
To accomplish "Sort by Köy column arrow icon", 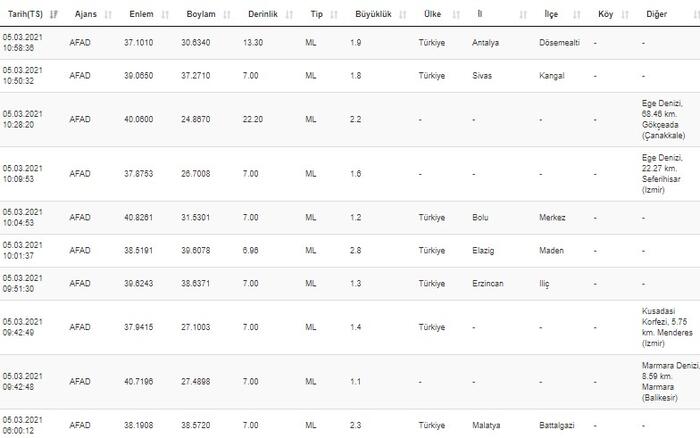I will point(625,14).
